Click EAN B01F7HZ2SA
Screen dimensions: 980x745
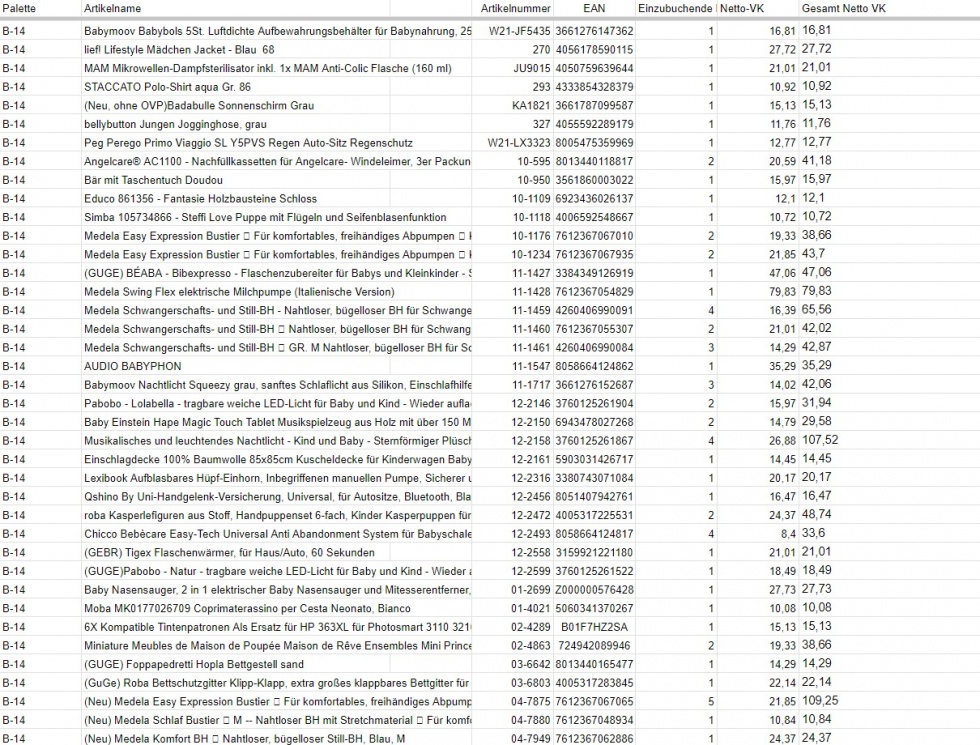pyautogui.click(x=594, y=627)
